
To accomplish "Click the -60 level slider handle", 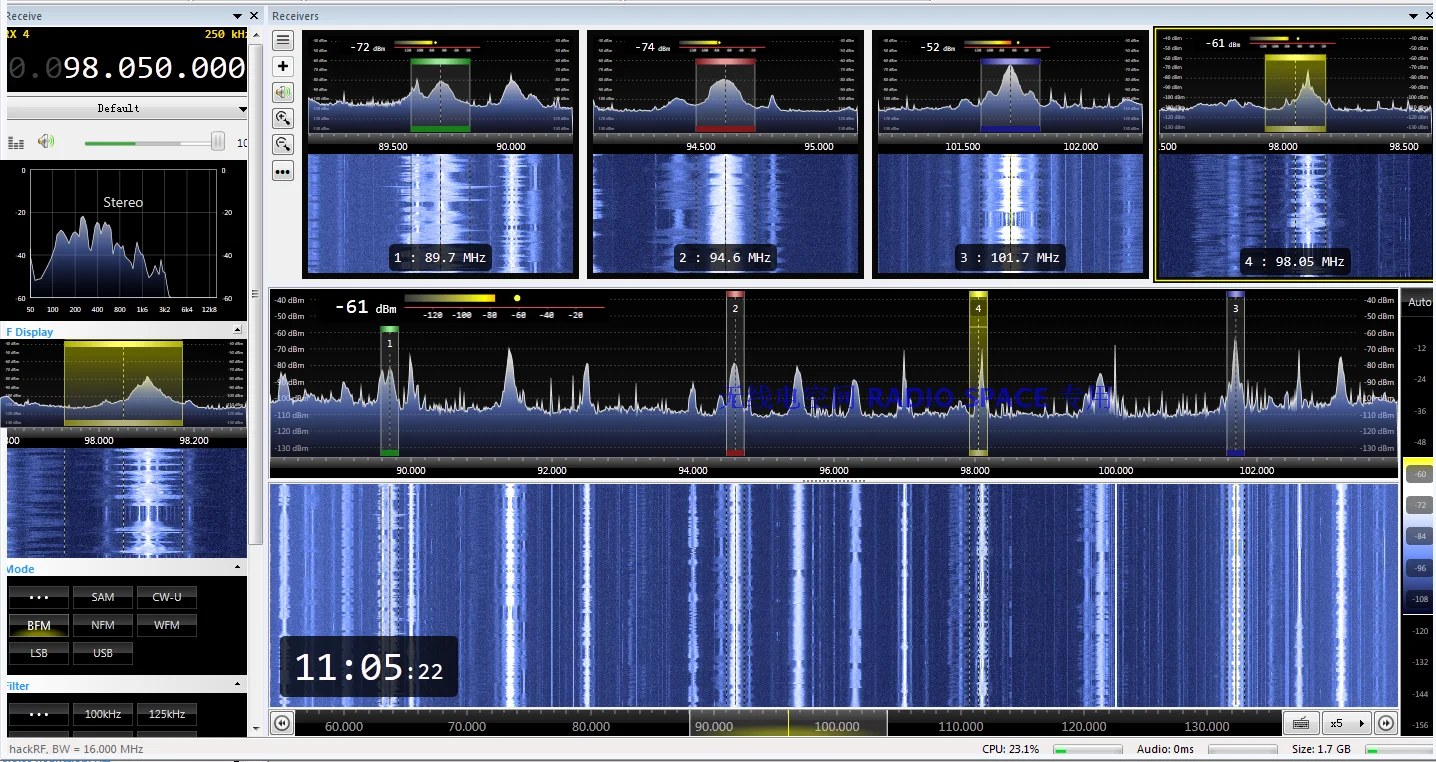I will coord(1419,474).
